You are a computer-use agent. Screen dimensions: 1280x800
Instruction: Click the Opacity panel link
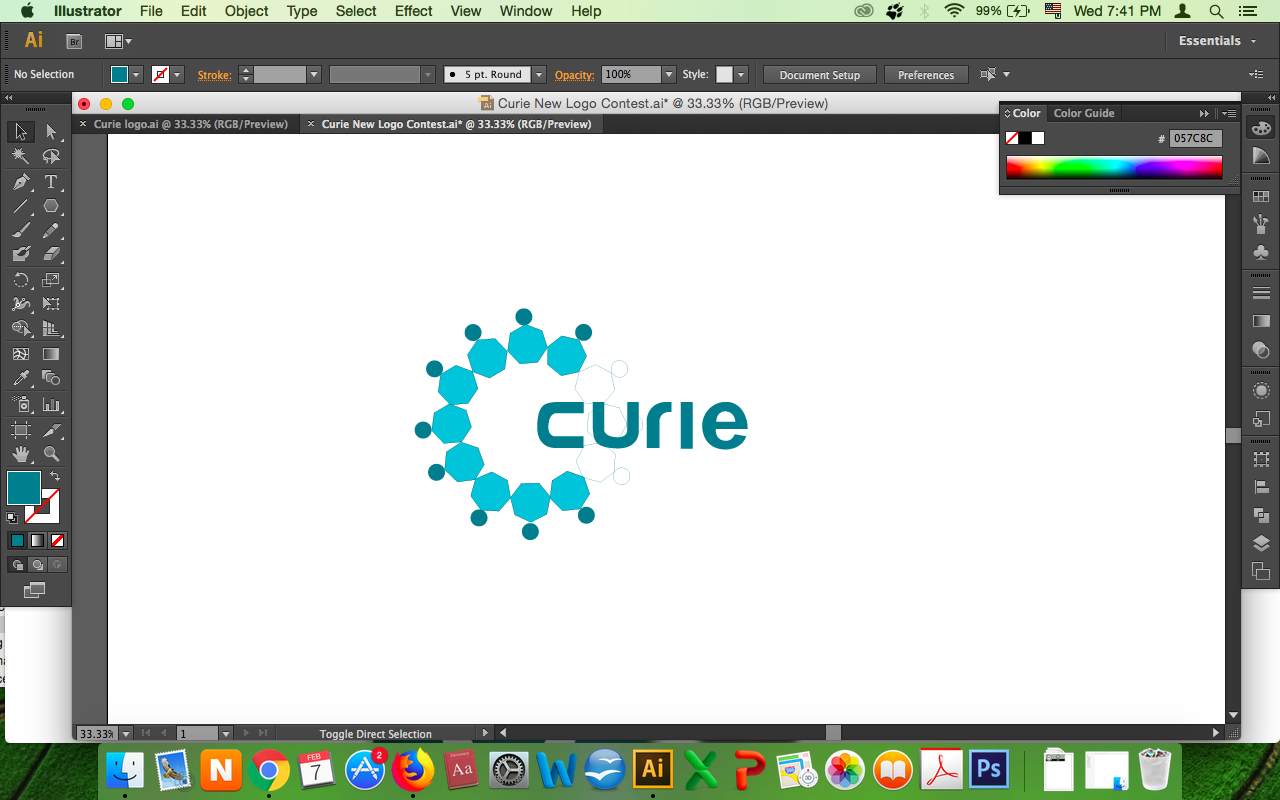coord(575,75)
